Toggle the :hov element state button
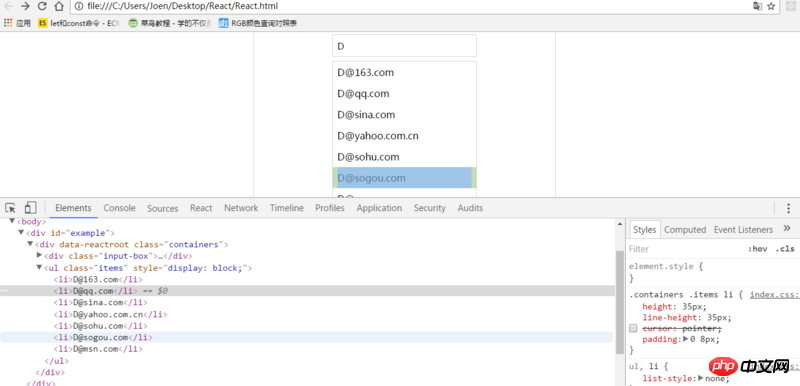 coord(758,249)
